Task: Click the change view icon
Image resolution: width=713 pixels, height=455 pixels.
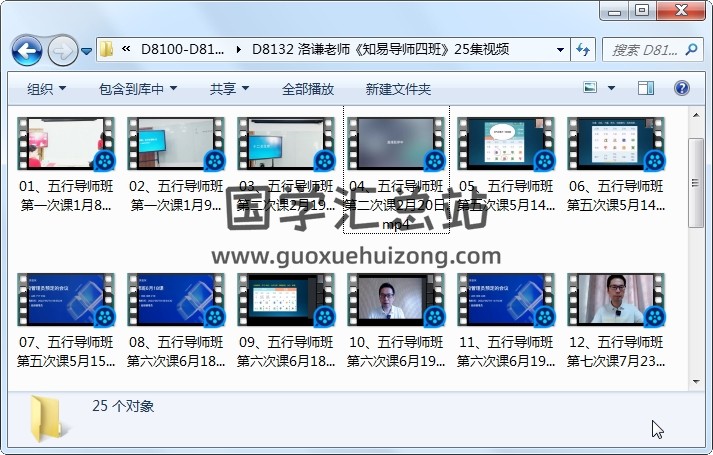Action: click(590, 89)
